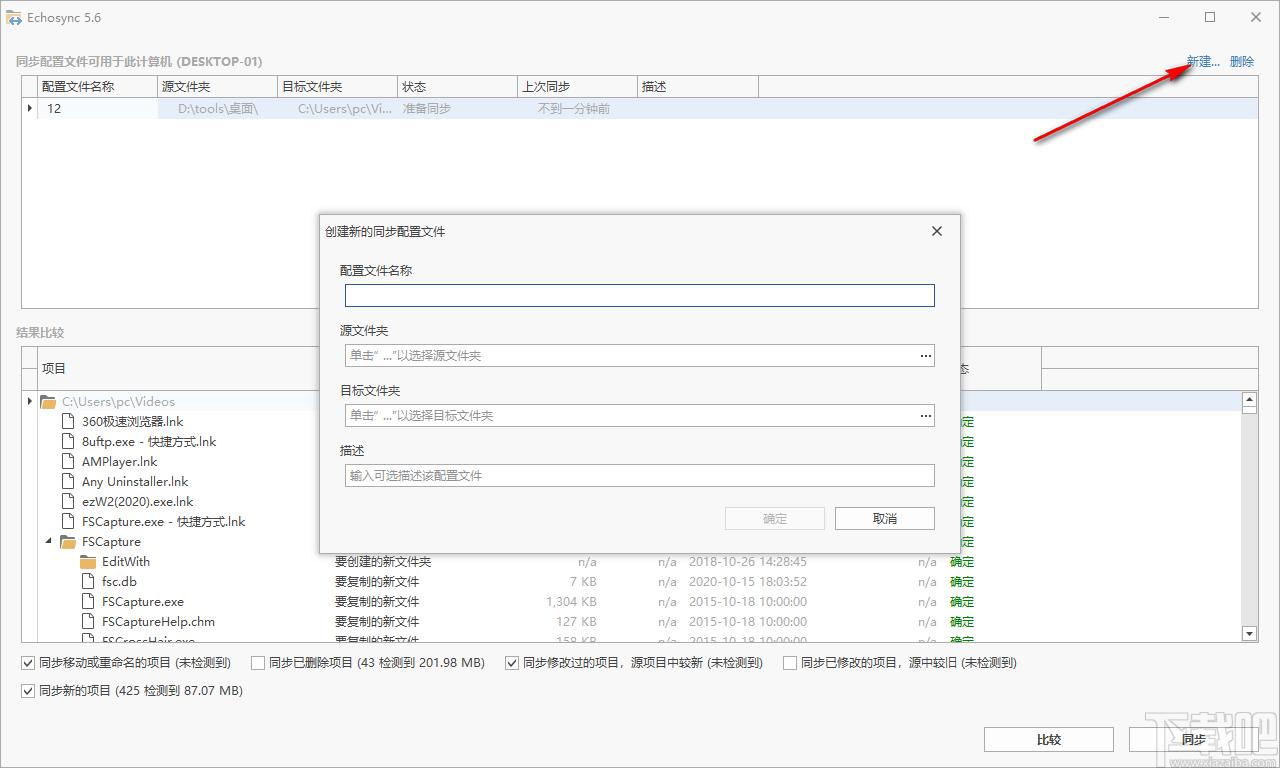The width and height of the screenshot is (1280, 768).
Task: Click the 1,304 KB size cell
Action: [x=572, y=601]
